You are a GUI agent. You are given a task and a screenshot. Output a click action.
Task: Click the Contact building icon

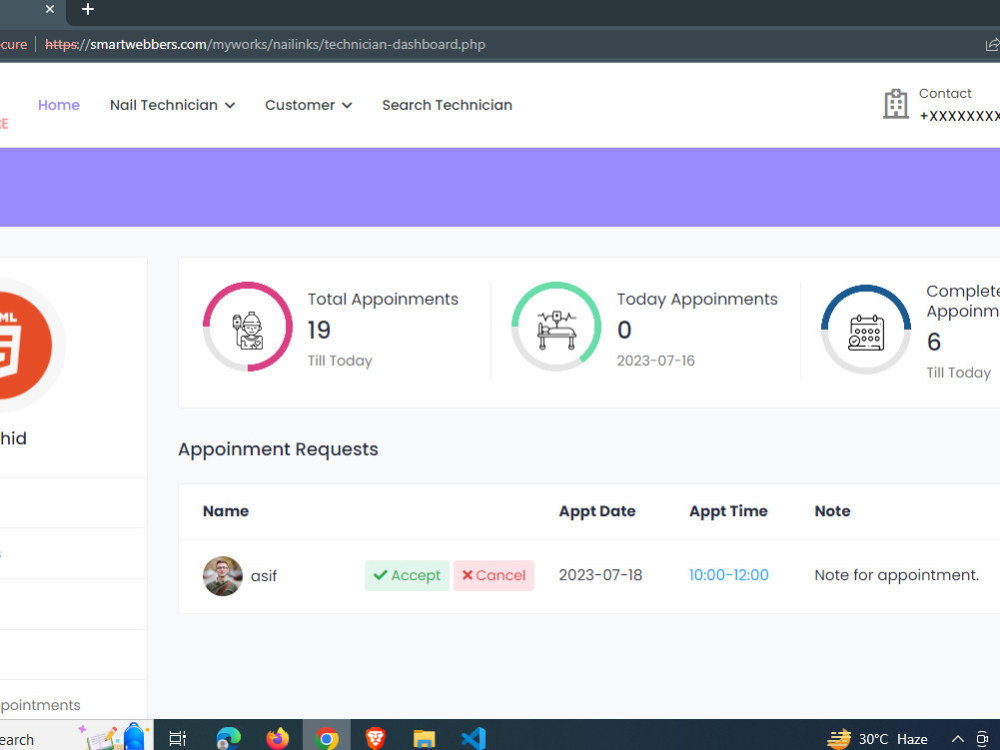click(x=895, y=103)
